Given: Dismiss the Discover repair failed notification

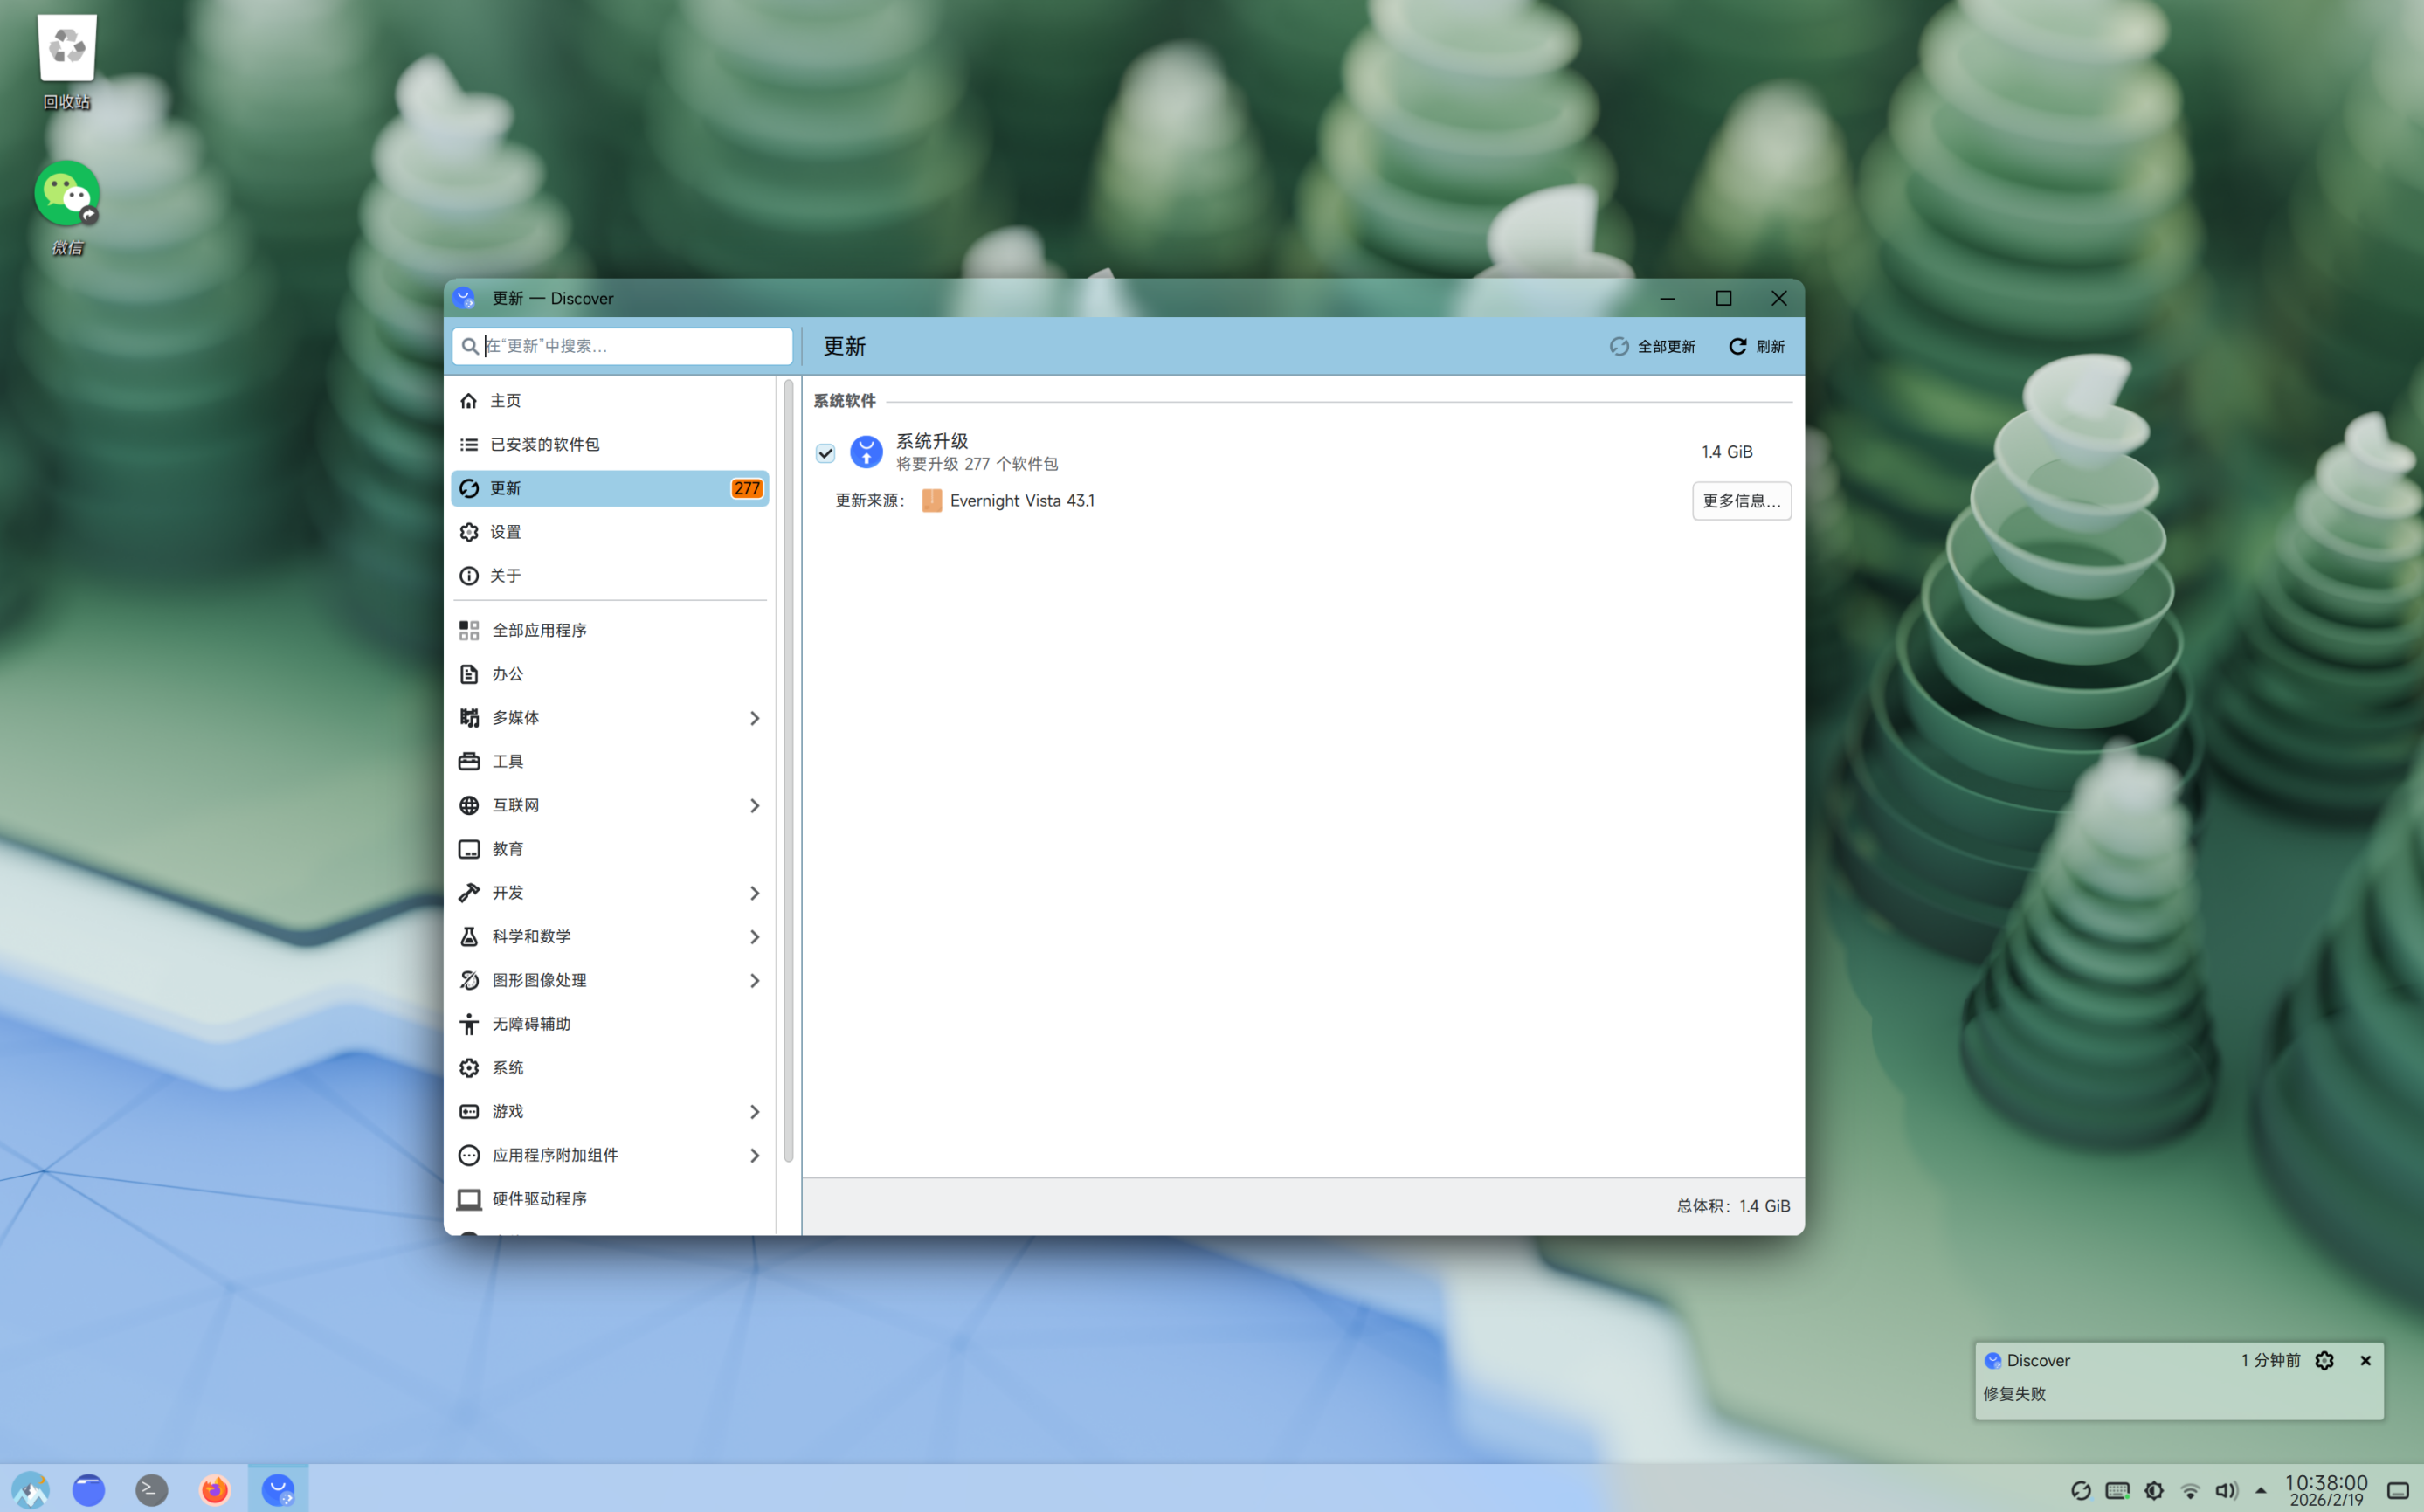Looking at the screenshot, I should [2365, 1360].
